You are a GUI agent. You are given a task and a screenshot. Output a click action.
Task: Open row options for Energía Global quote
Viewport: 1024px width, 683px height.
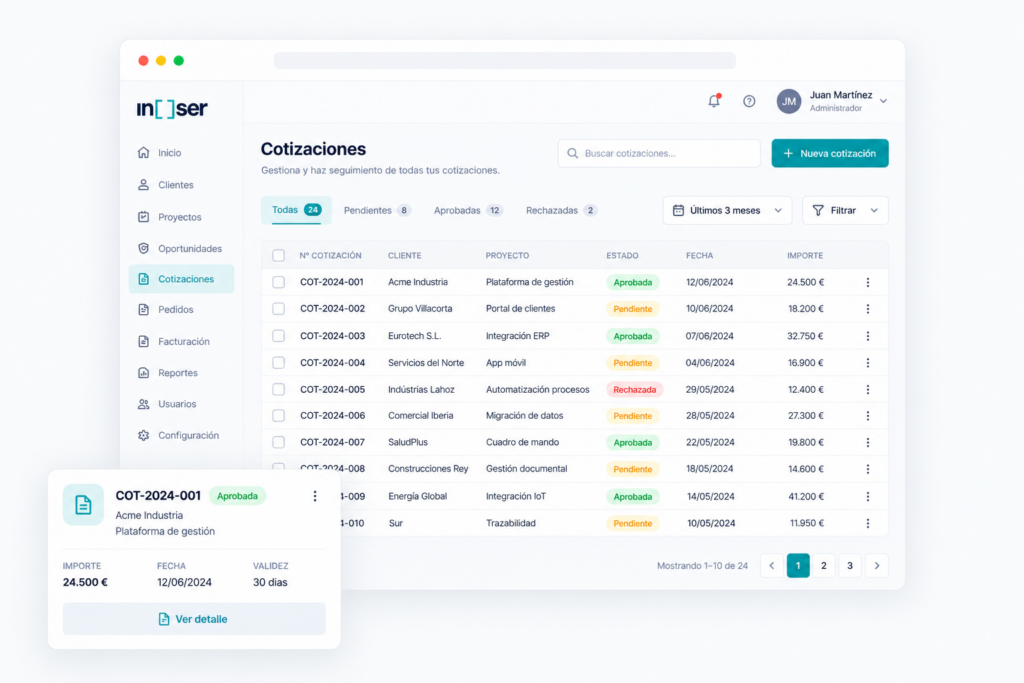coord(868,497)
